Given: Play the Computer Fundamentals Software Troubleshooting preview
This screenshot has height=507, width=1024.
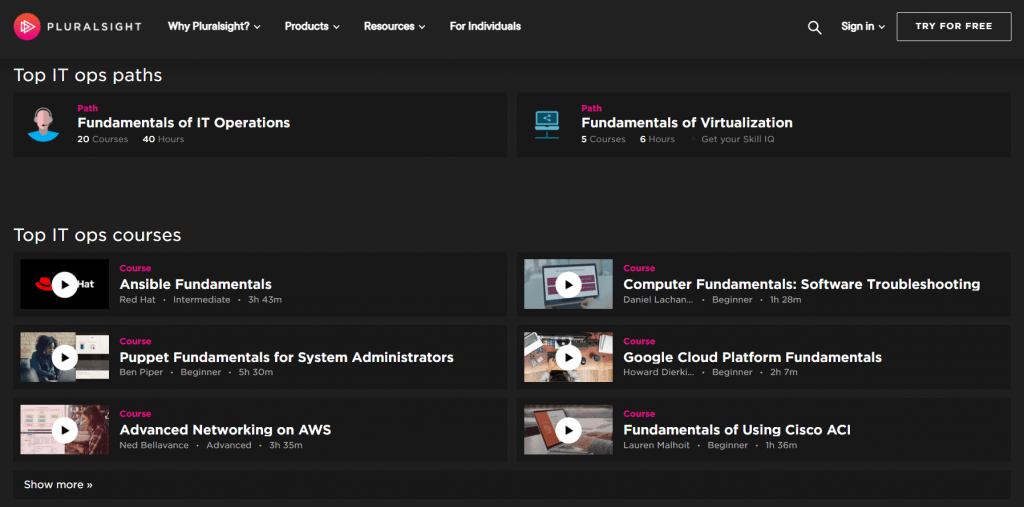Looking at the screenshot, I should (568, 285).
